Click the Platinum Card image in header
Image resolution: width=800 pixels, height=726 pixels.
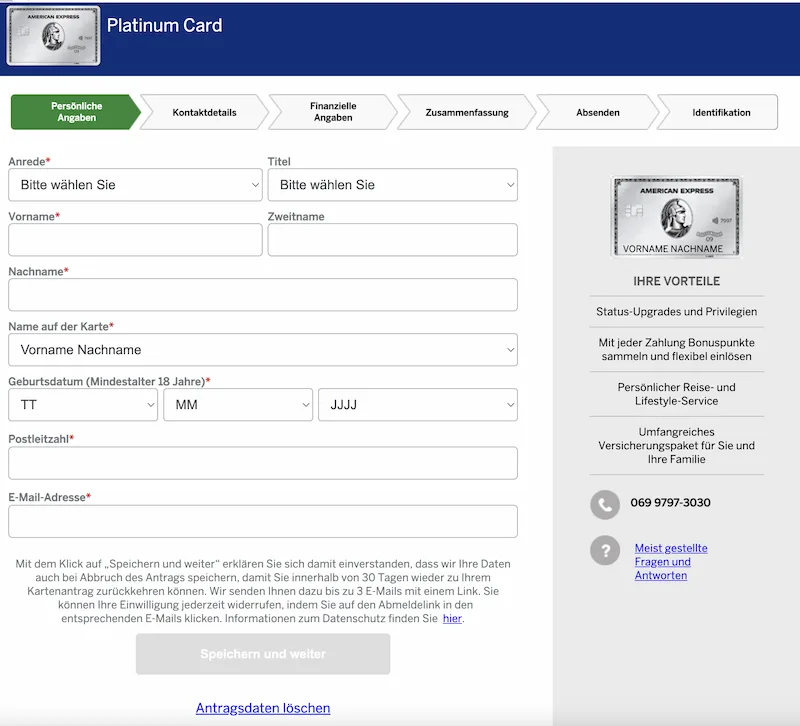pos(53,37)
